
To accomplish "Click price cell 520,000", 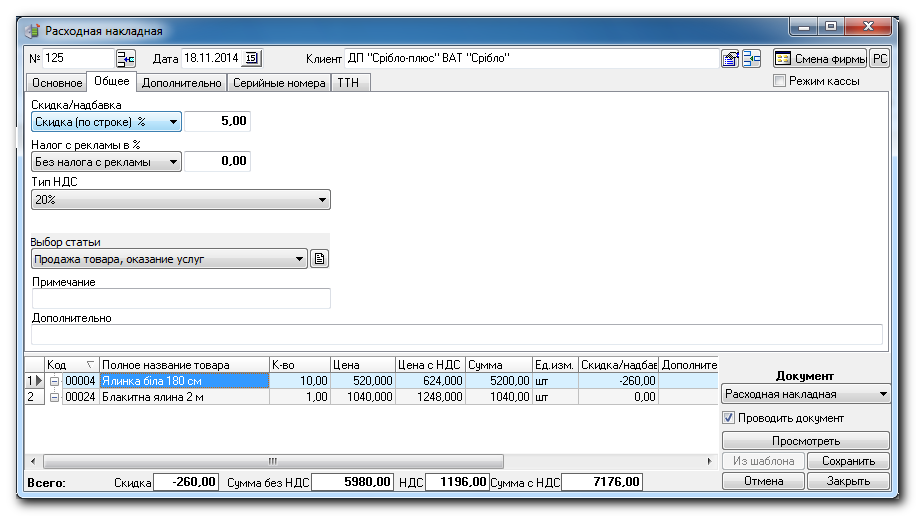I will point(363,381).
